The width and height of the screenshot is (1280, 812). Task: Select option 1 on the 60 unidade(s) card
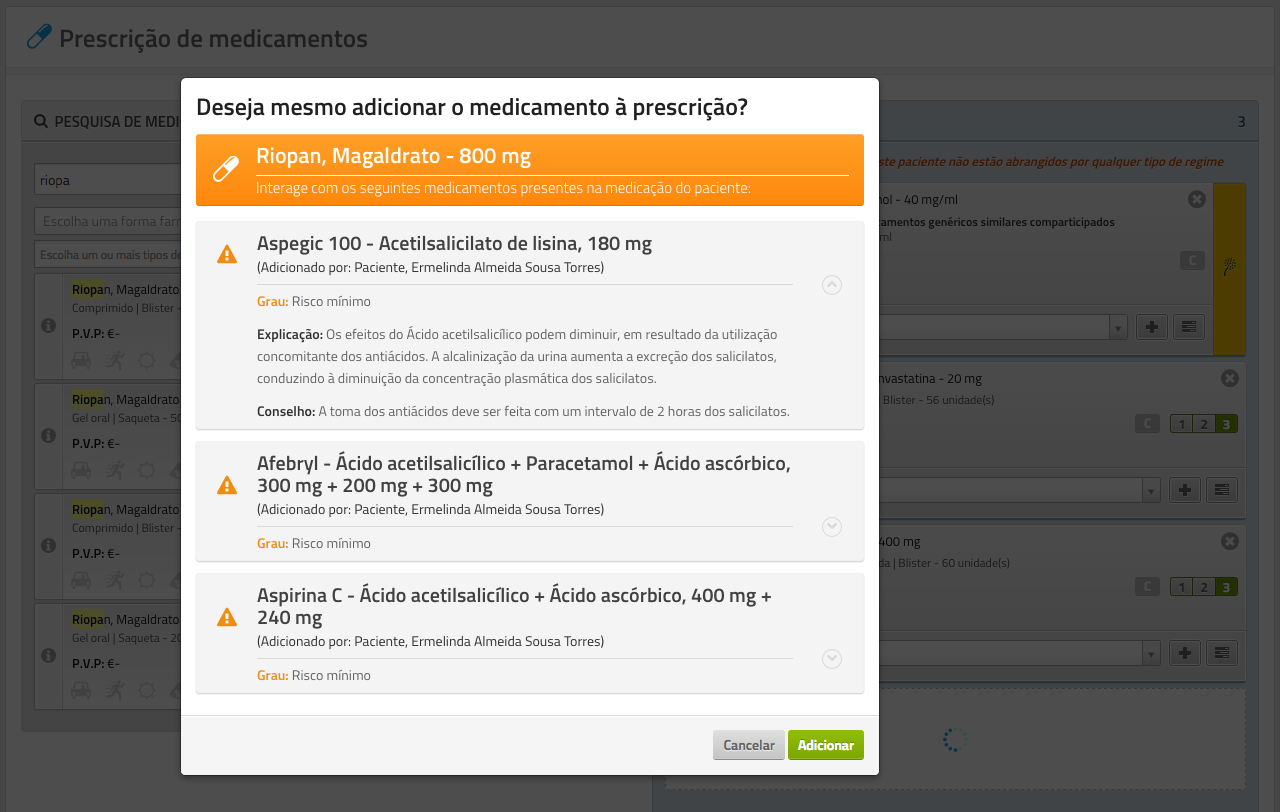tap(1181, 587)
